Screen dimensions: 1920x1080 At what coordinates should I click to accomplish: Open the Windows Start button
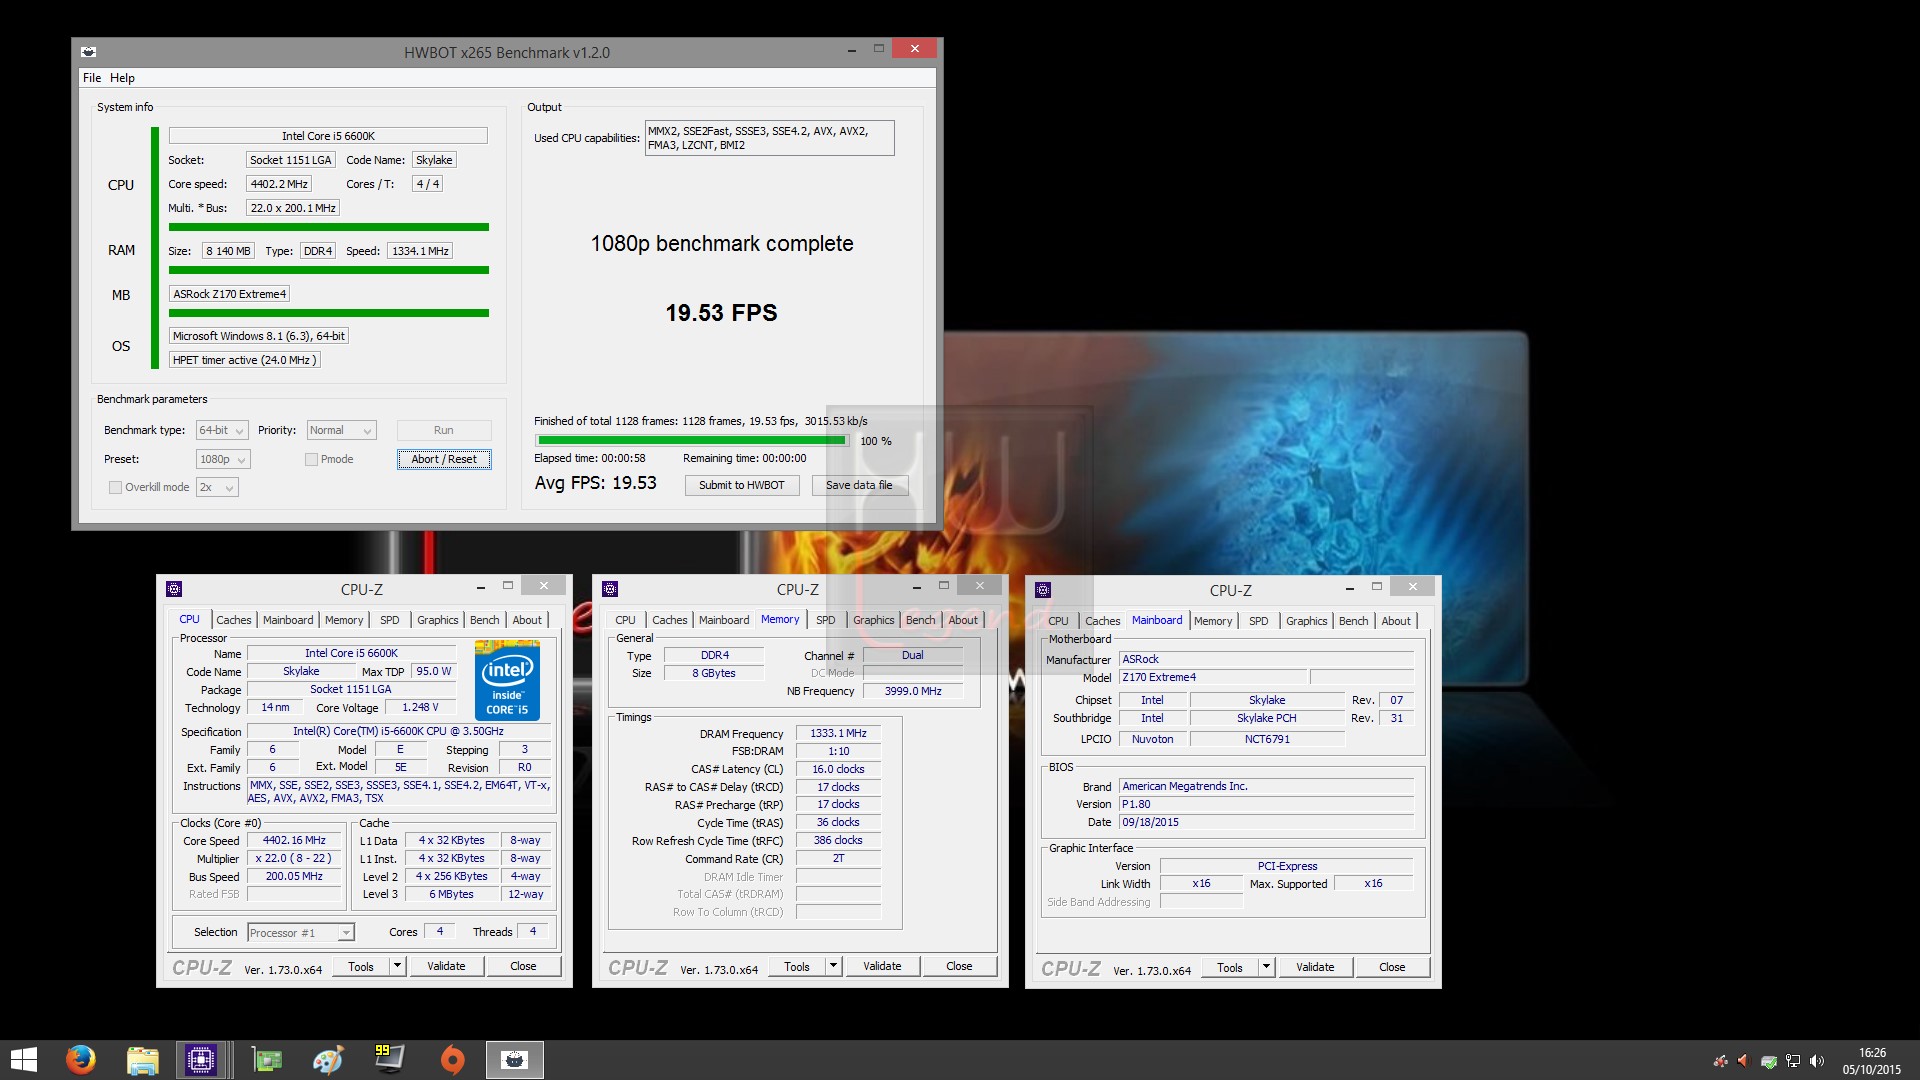point(23,1060)
